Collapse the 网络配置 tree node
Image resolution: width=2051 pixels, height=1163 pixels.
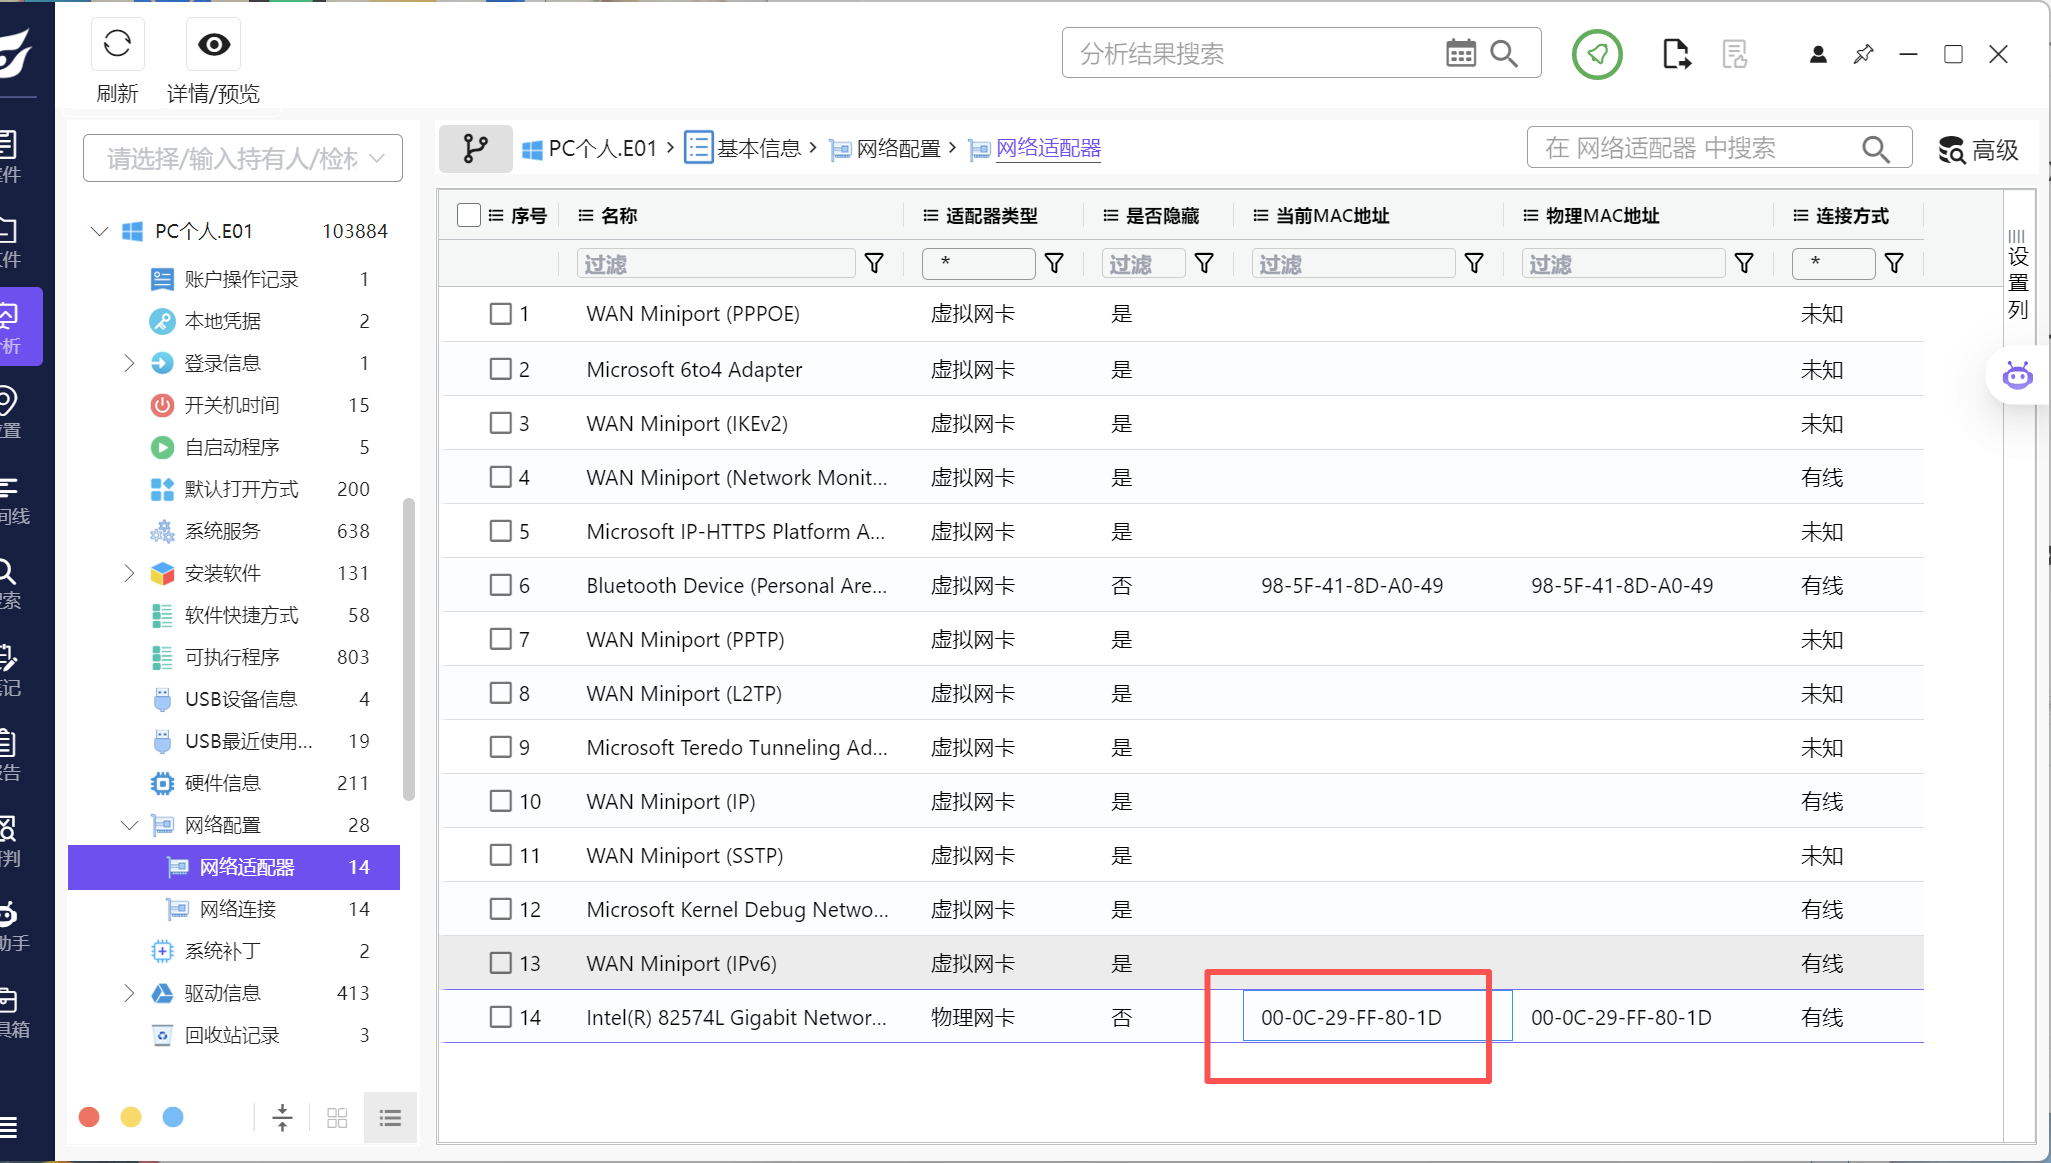tap(129, 825)
